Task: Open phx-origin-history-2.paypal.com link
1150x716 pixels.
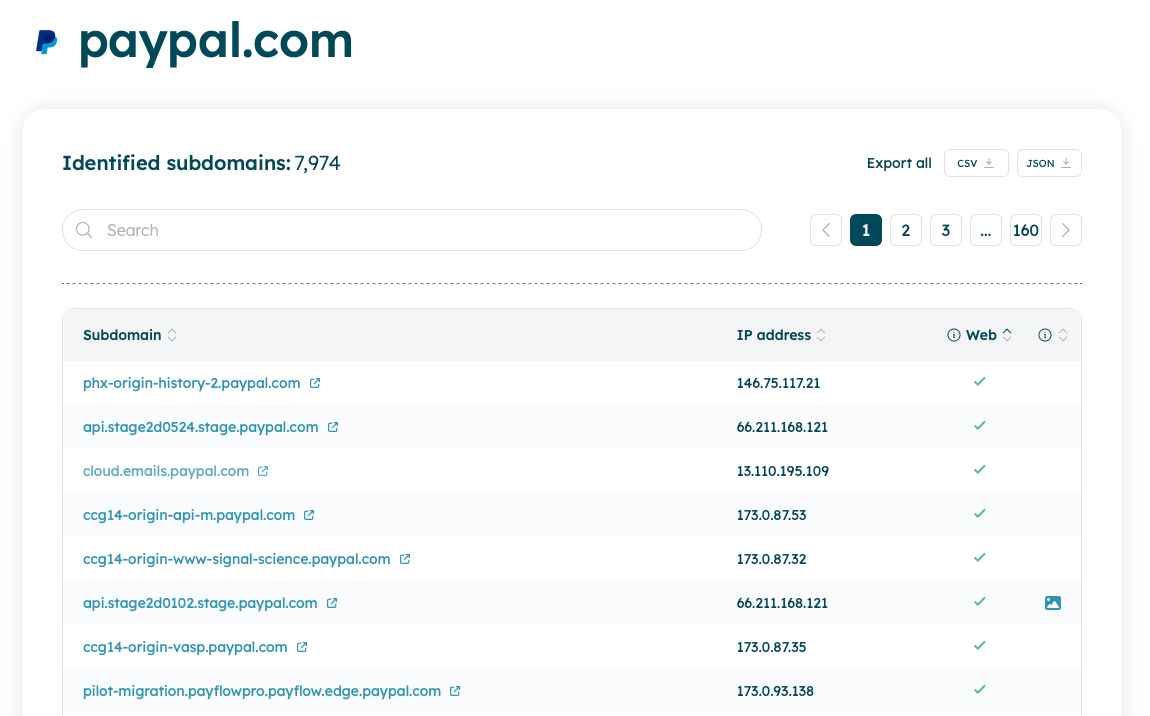Action: [191, 383]
